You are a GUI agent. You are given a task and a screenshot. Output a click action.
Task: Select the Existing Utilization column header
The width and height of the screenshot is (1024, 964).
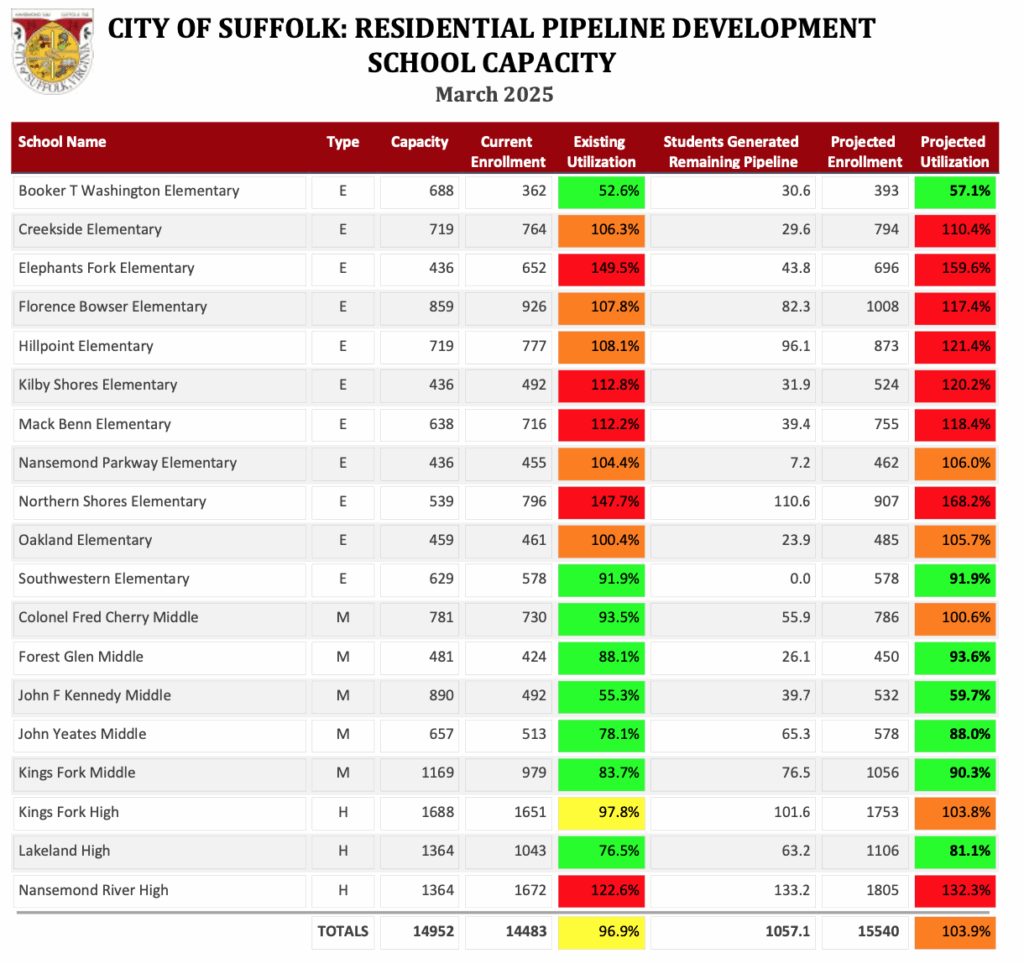click(x=600, y=151)
